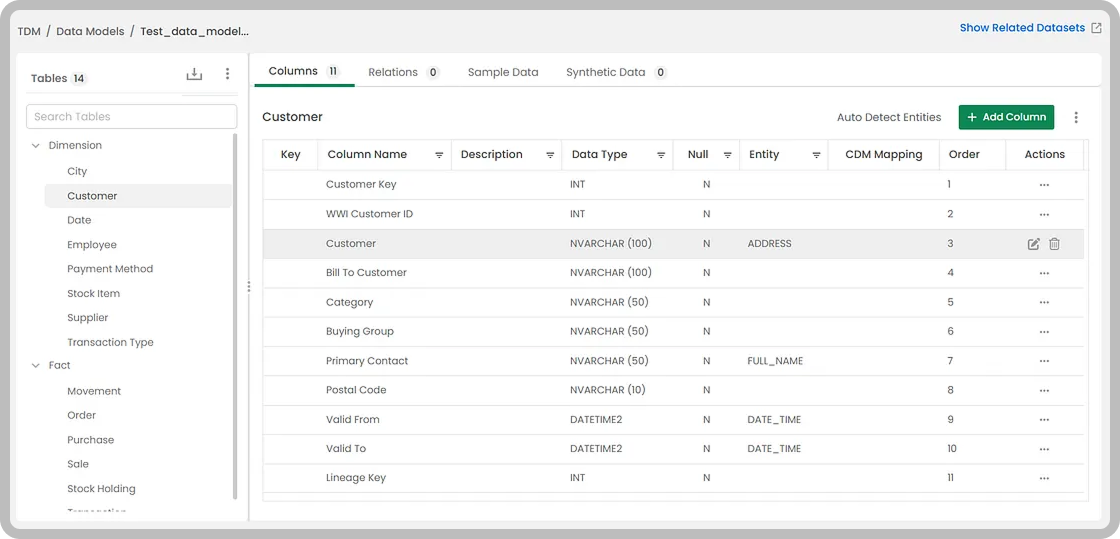Click Auto Detect Entities
Image resolution: width=1120 pixels, height=539 pixels.
(889, 117)
